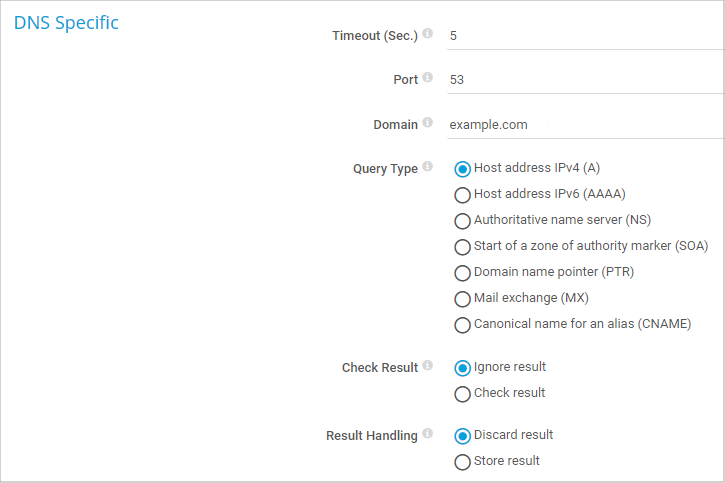The width and height of the screenshot is (725, 483).
Task: Click the Port field containing 53
Action: click(585, 80)
